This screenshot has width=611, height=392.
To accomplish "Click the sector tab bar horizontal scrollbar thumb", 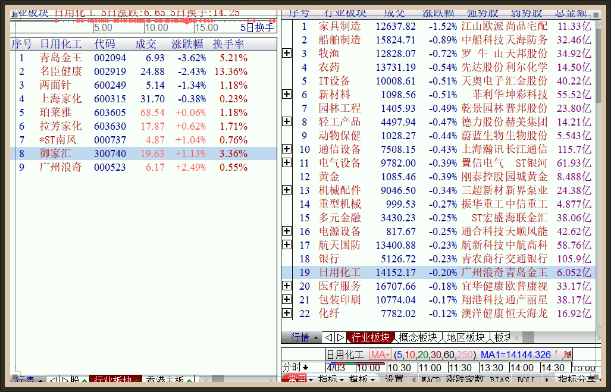I will [528, 337].
